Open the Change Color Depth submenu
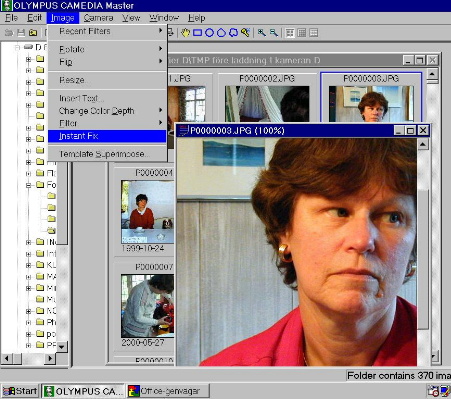 click(x=107, y=111)
